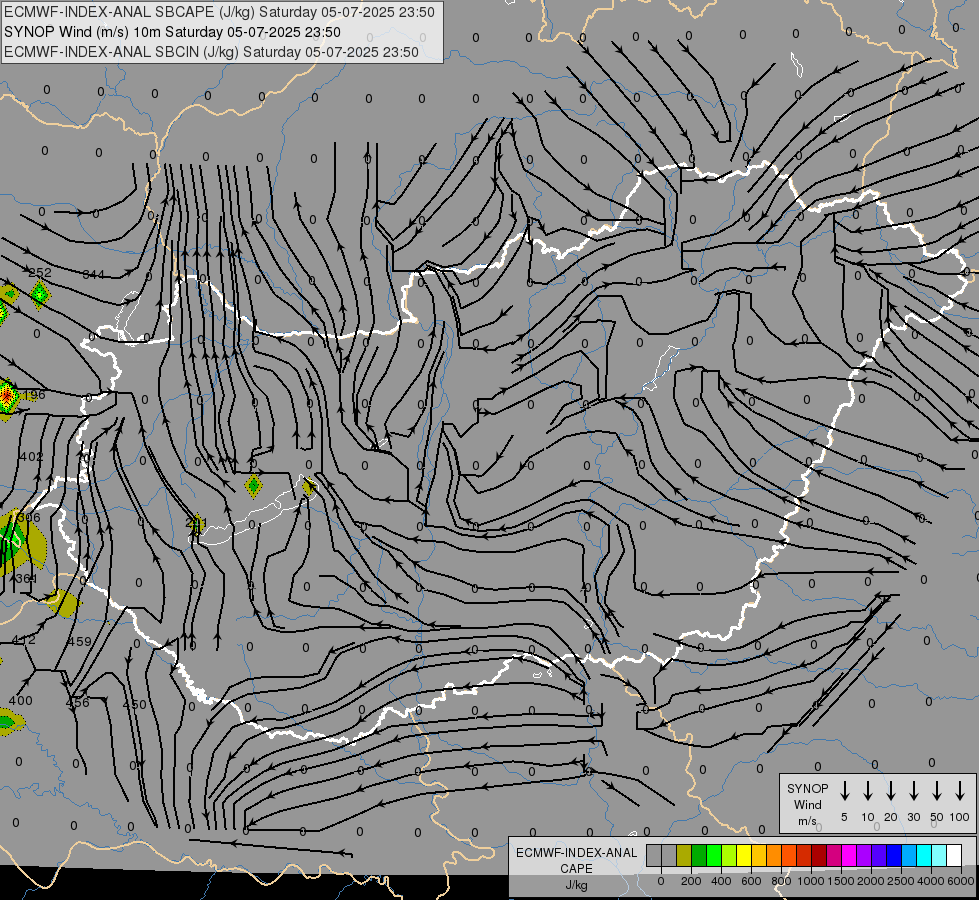Click the 'm/s' unit in wind legend
This screenshot has width=979, height=900.
807,821
